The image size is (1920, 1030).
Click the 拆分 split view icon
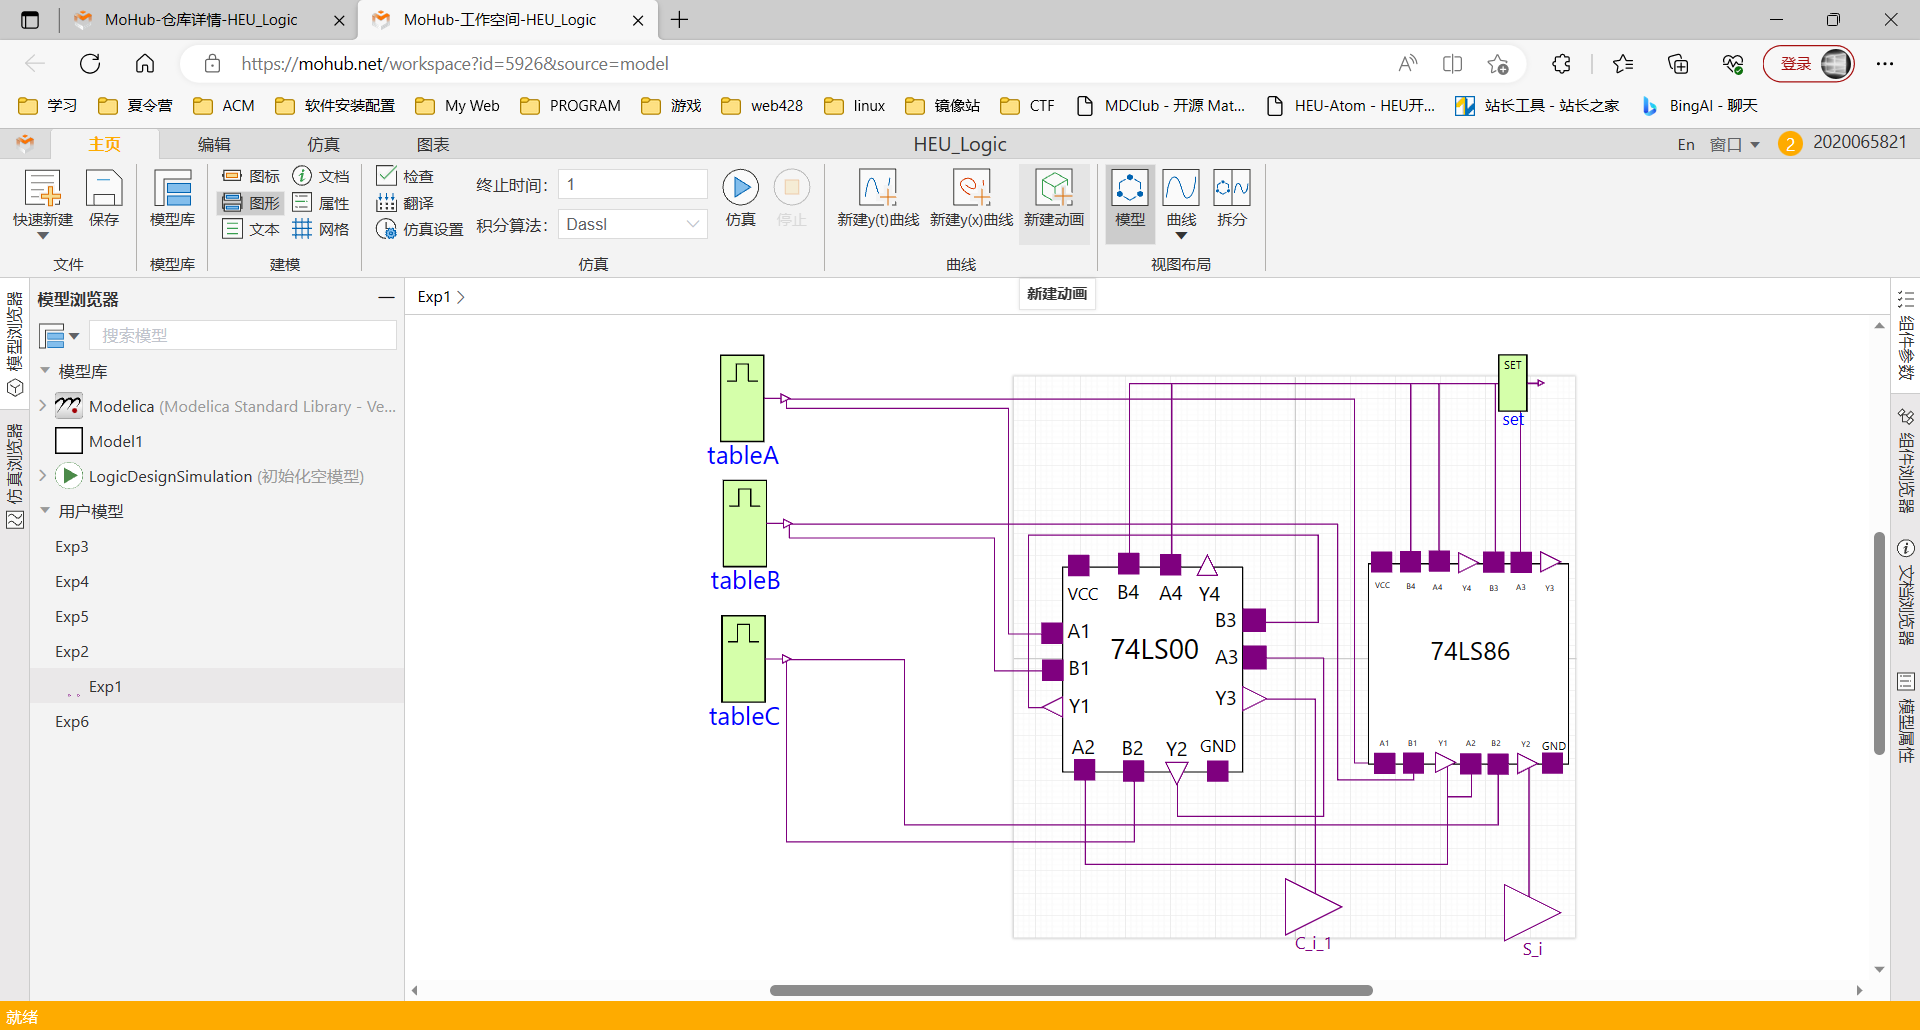(x=1231, y=197)
